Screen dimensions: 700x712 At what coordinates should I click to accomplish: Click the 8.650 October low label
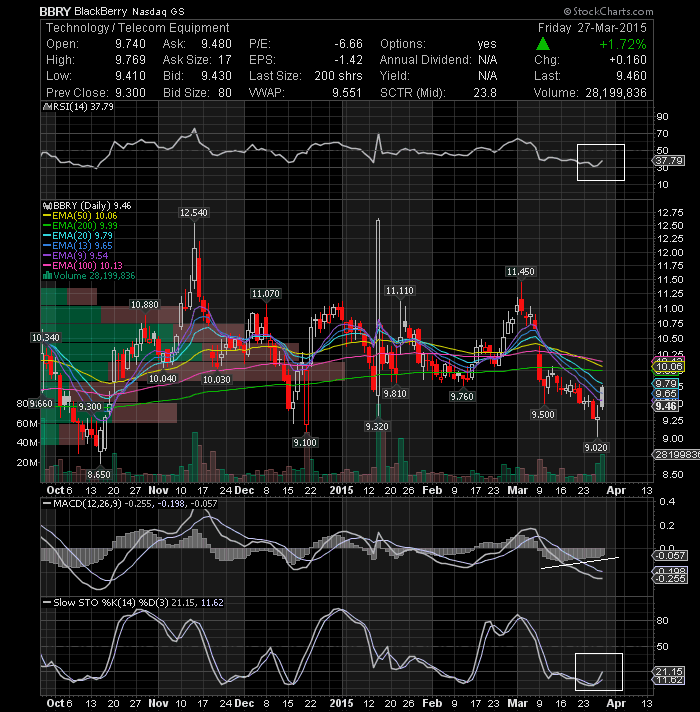point(99,475)
